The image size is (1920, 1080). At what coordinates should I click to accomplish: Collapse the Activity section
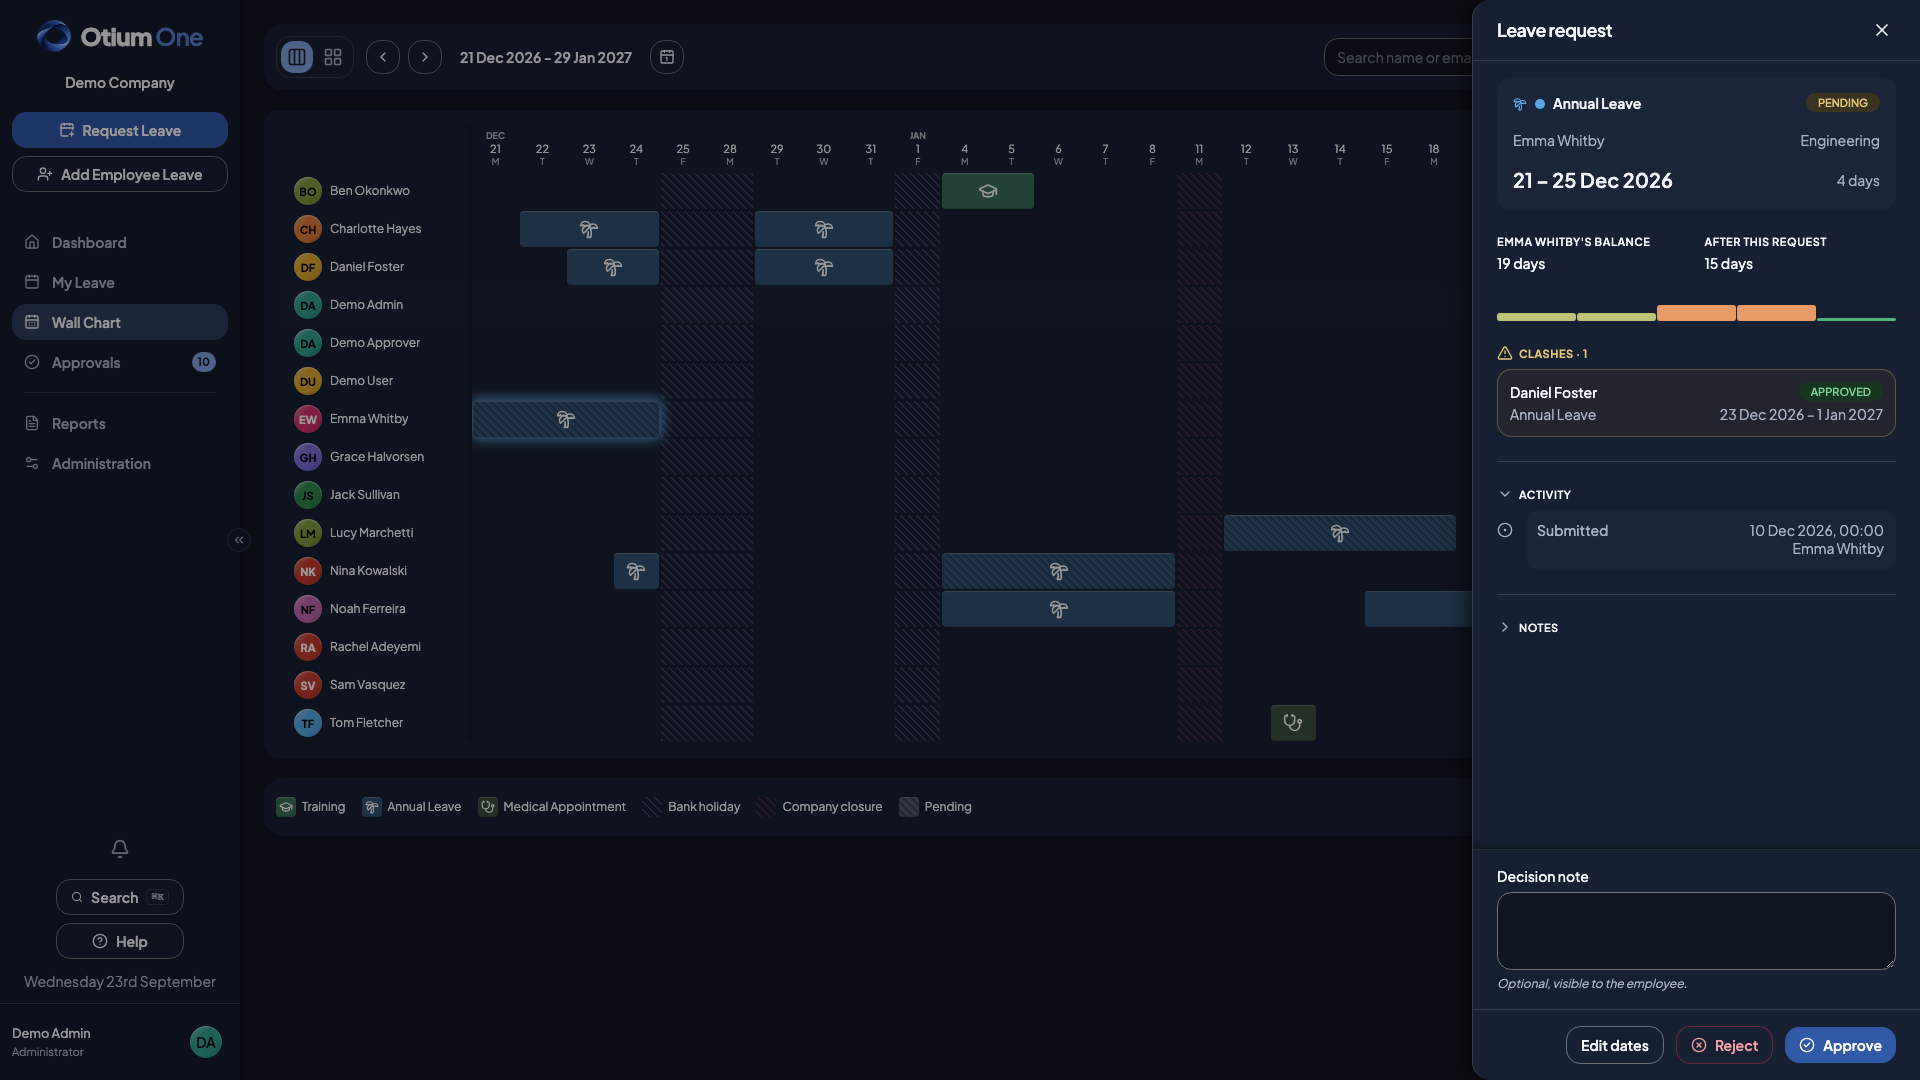(x=1535, y=495)
